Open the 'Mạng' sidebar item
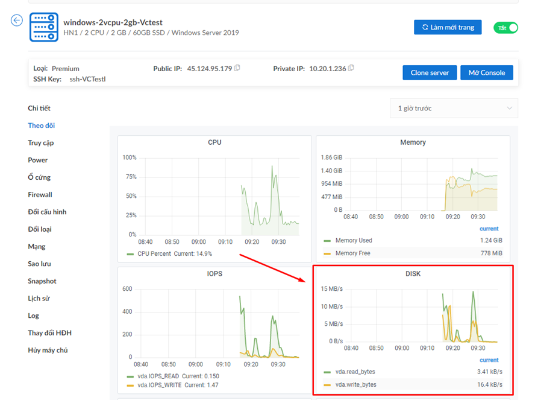535x400 pixels. tap(36, 246)
